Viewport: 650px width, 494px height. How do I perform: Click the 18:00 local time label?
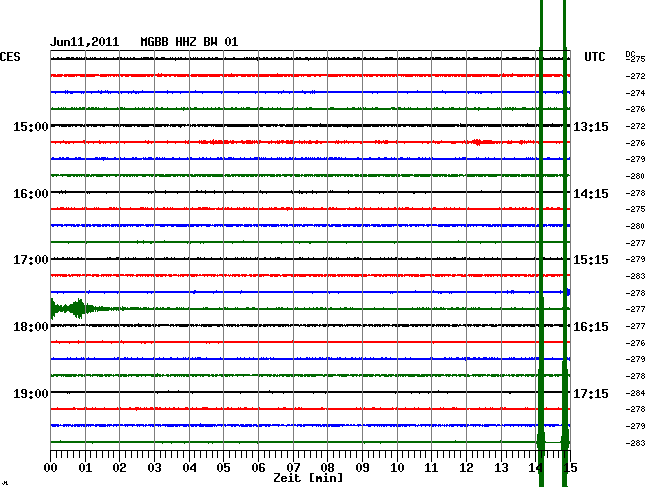click(x=31, y=327)
